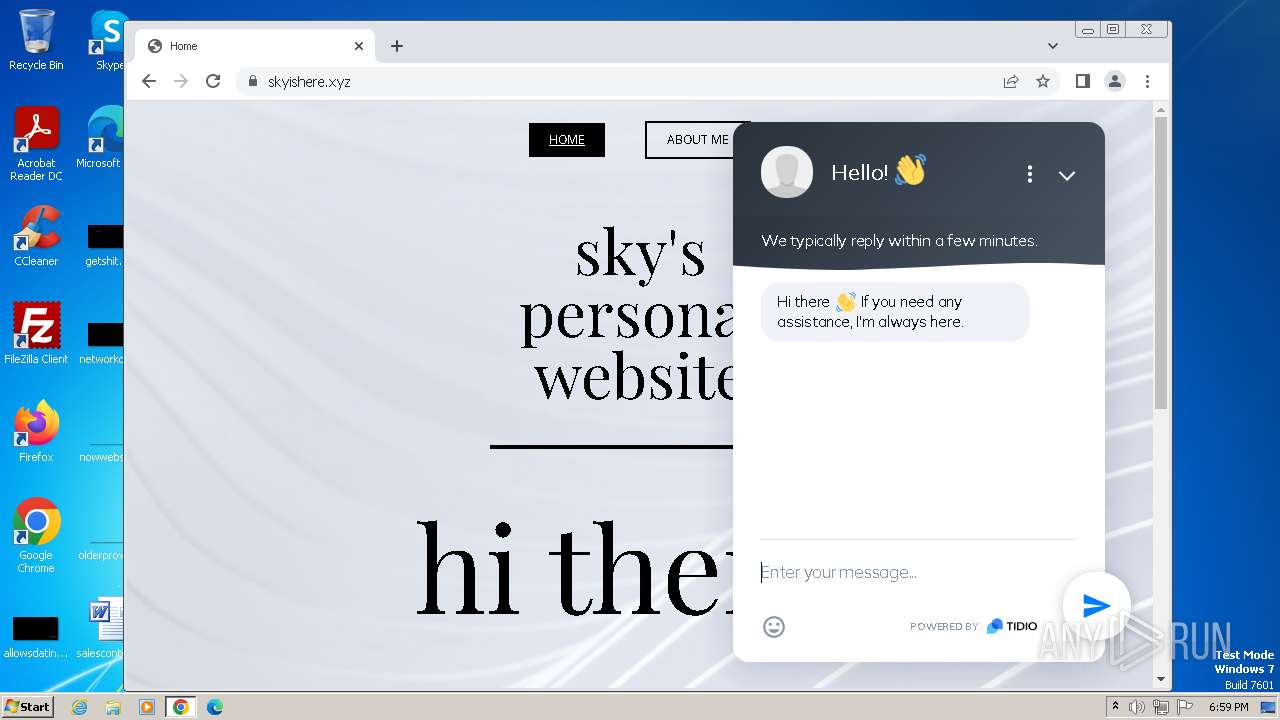
Task: Minimize the Tidio chat widget chevron
Action: [1067, 175]
